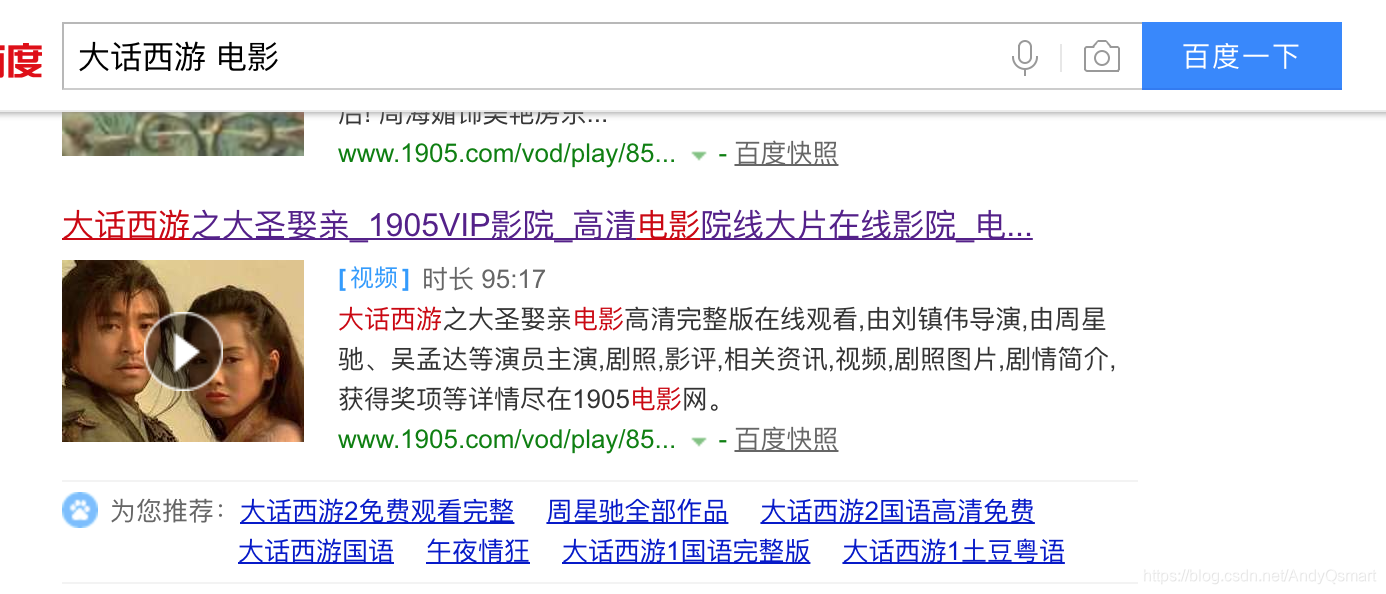Open the camera image search icon
This screenshot has width=1386, height=594.
1101,57
